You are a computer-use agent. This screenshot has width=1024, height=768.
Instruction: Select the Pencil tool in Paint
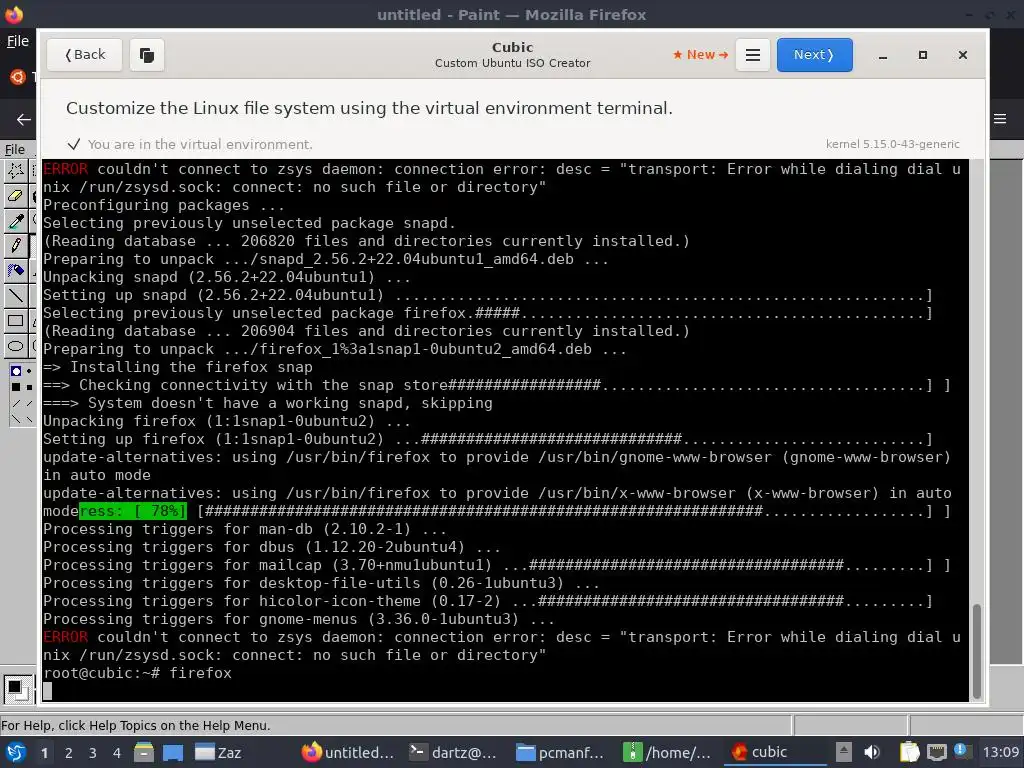point(15,246)
